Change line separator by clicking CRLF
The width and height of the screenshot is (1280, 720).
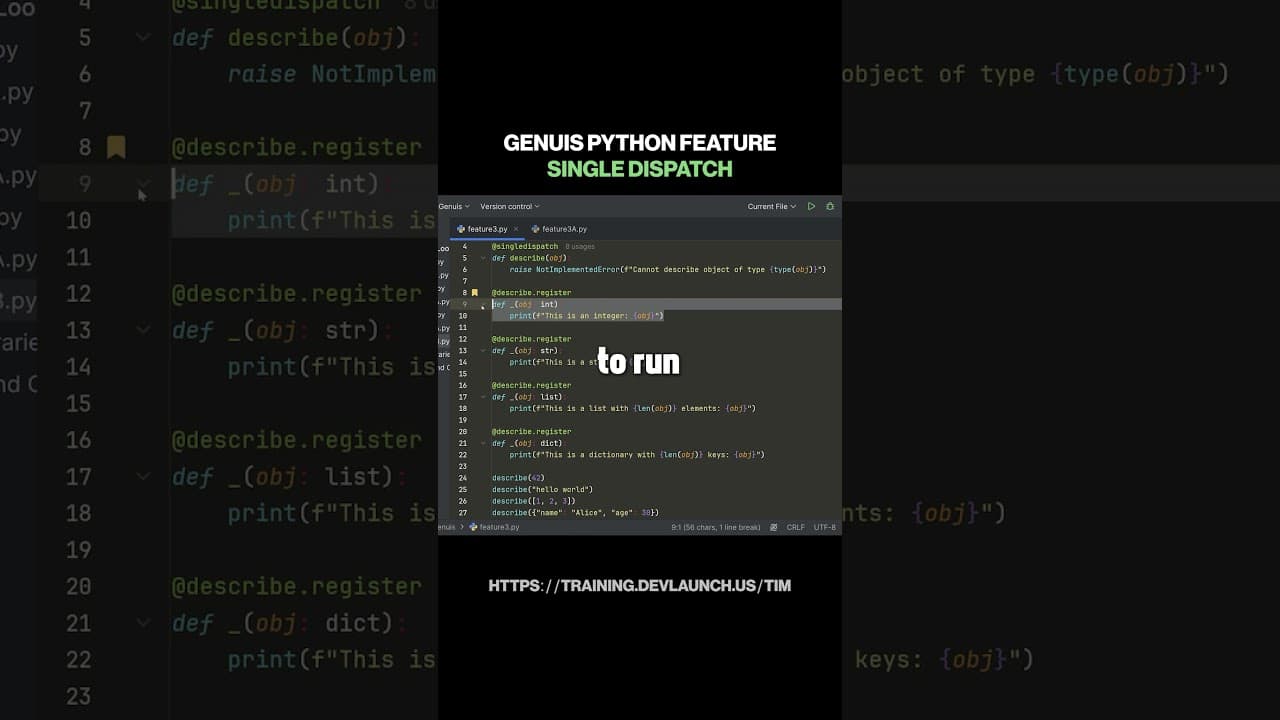pos(795,527)
